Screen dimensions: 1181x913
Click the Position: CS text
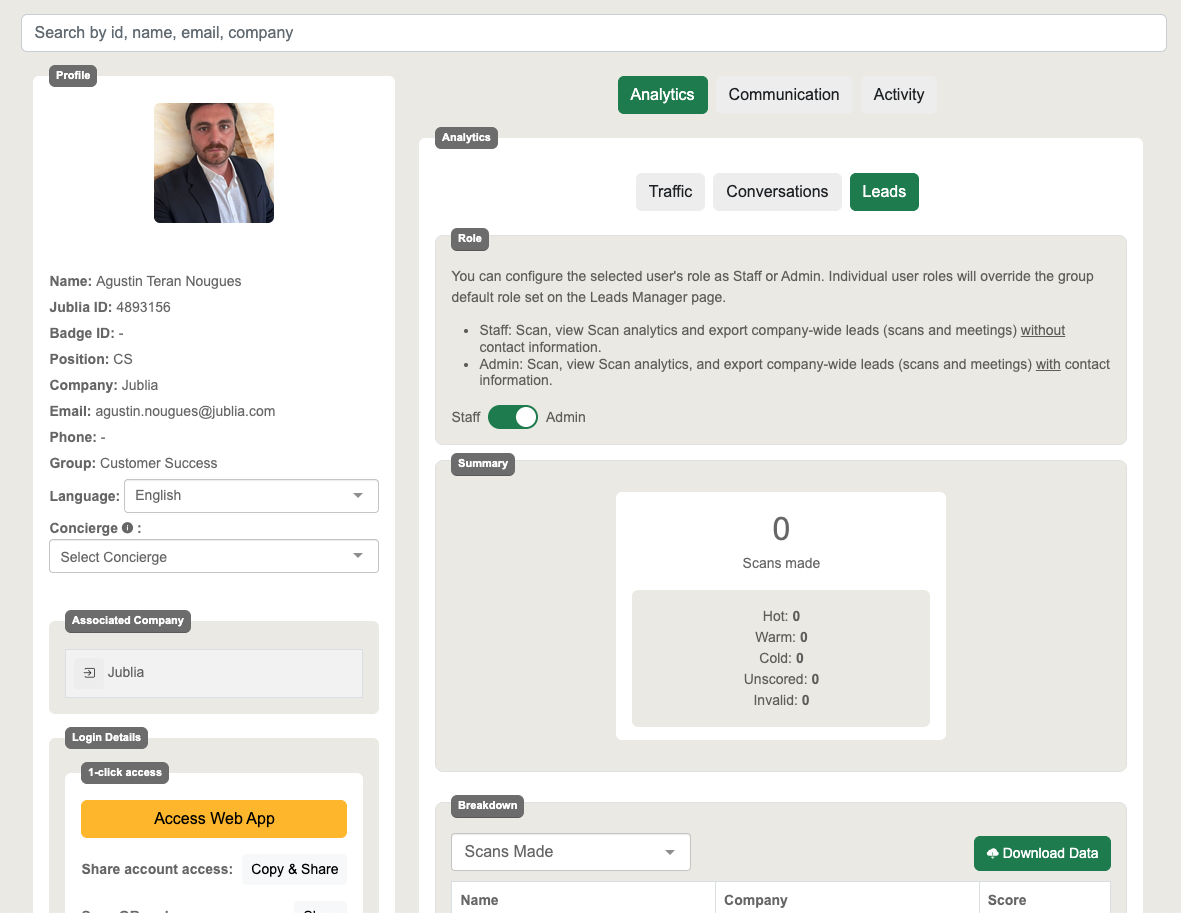[91, 359]
